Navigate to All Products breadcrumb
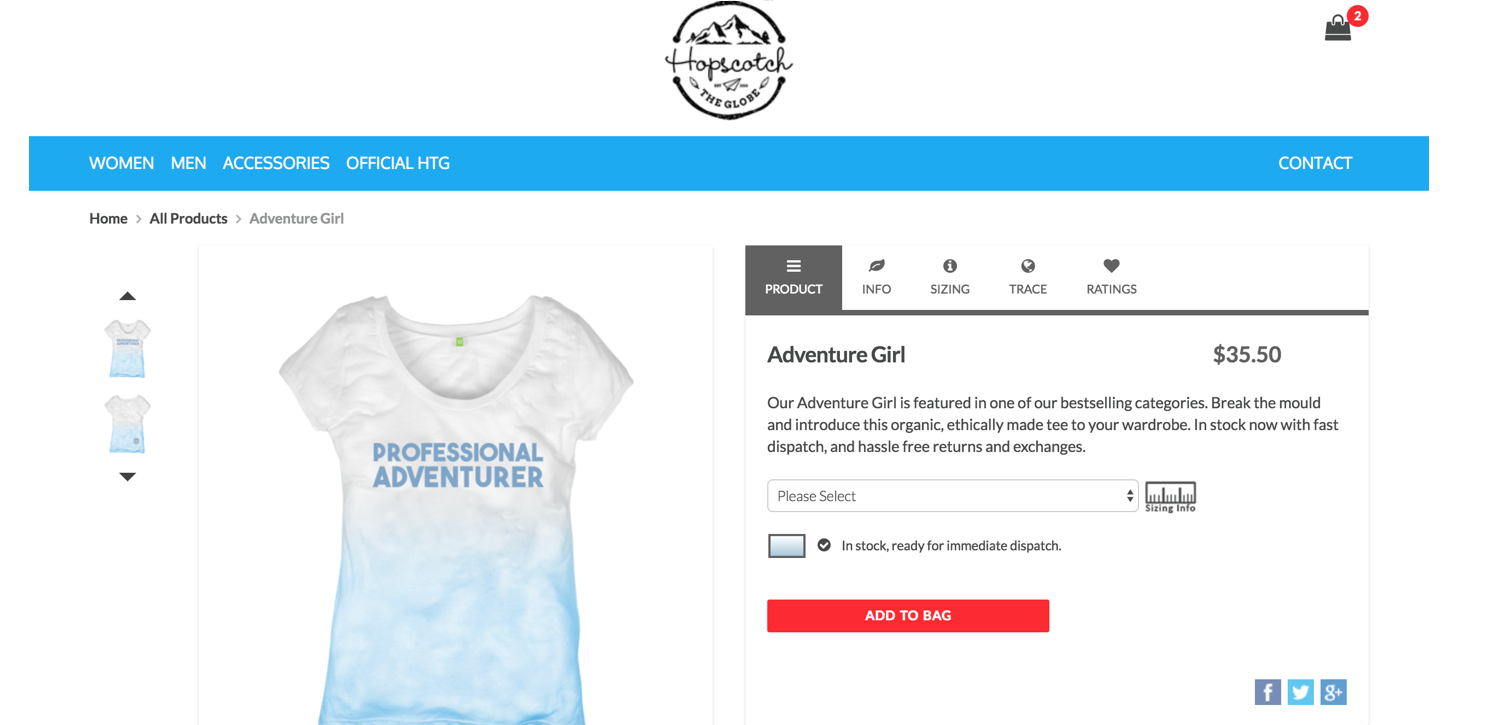 click(189, 218)
